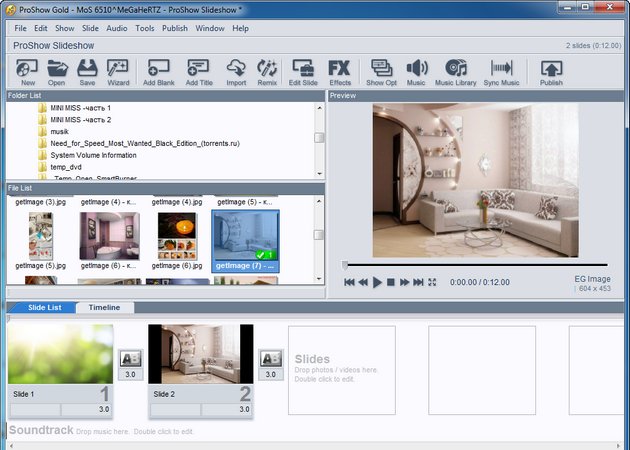Image resolution: width=630 pixels, height=450 pixels.
Task: Open the Remix tool
Action: [x=267, y=71]
